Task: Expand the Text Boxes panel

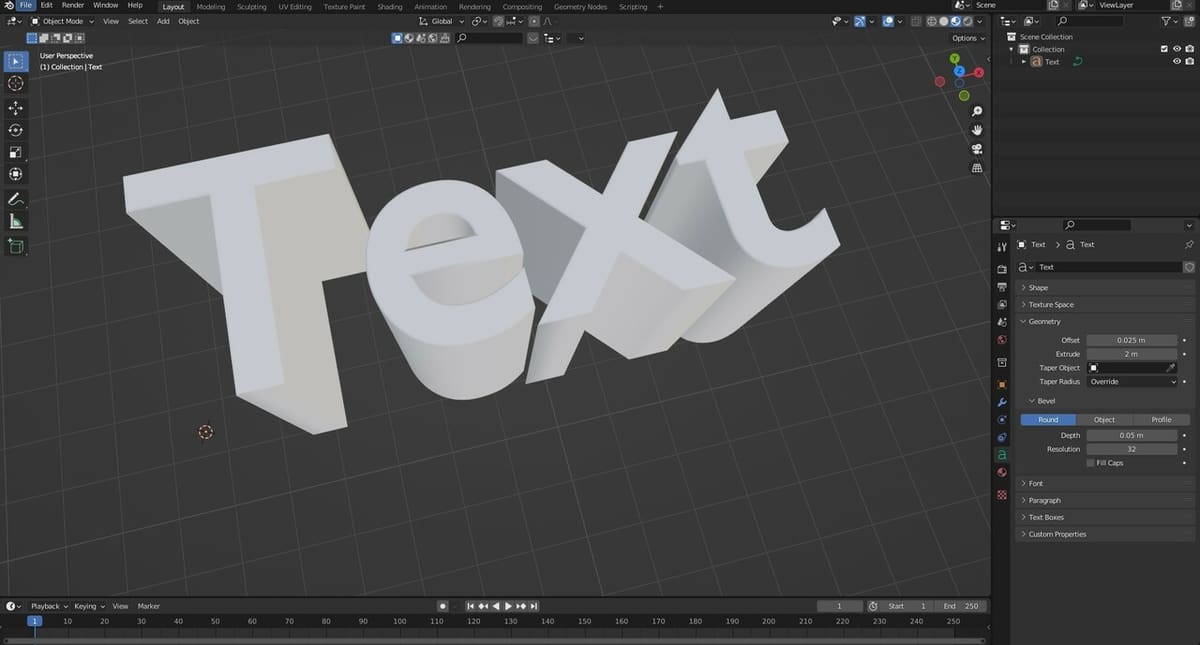Action: [1104, 517]
